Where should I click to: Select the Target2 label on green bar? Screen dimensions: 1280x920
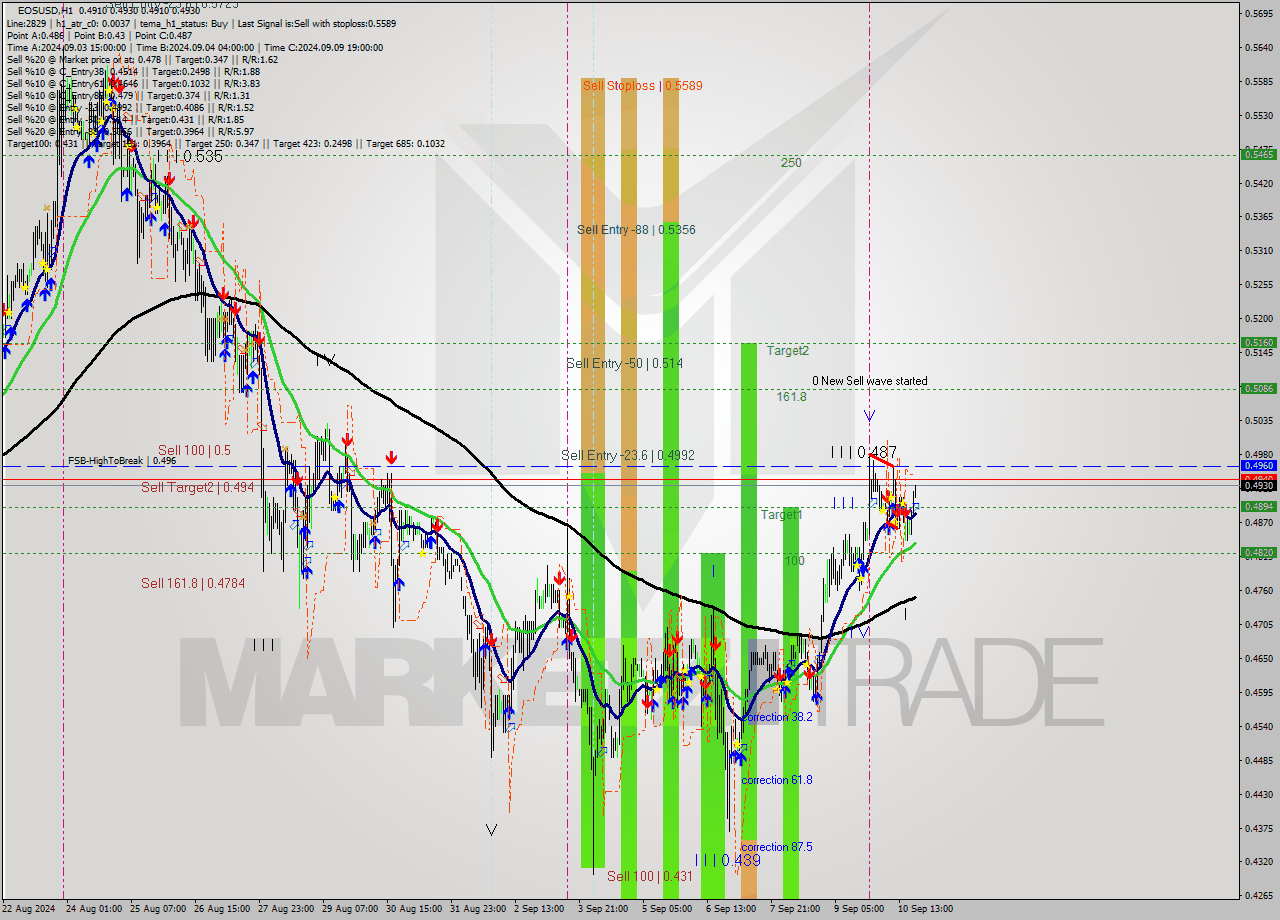click(788, 351)
